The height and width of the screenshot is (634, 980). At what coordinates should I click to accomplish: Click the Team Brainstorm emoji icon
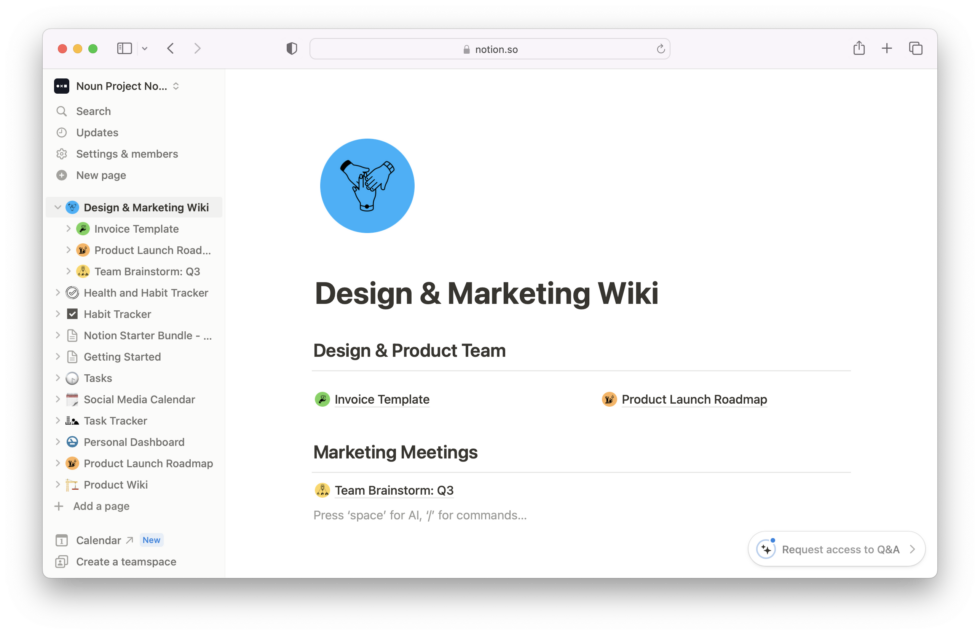coord(321,490)
